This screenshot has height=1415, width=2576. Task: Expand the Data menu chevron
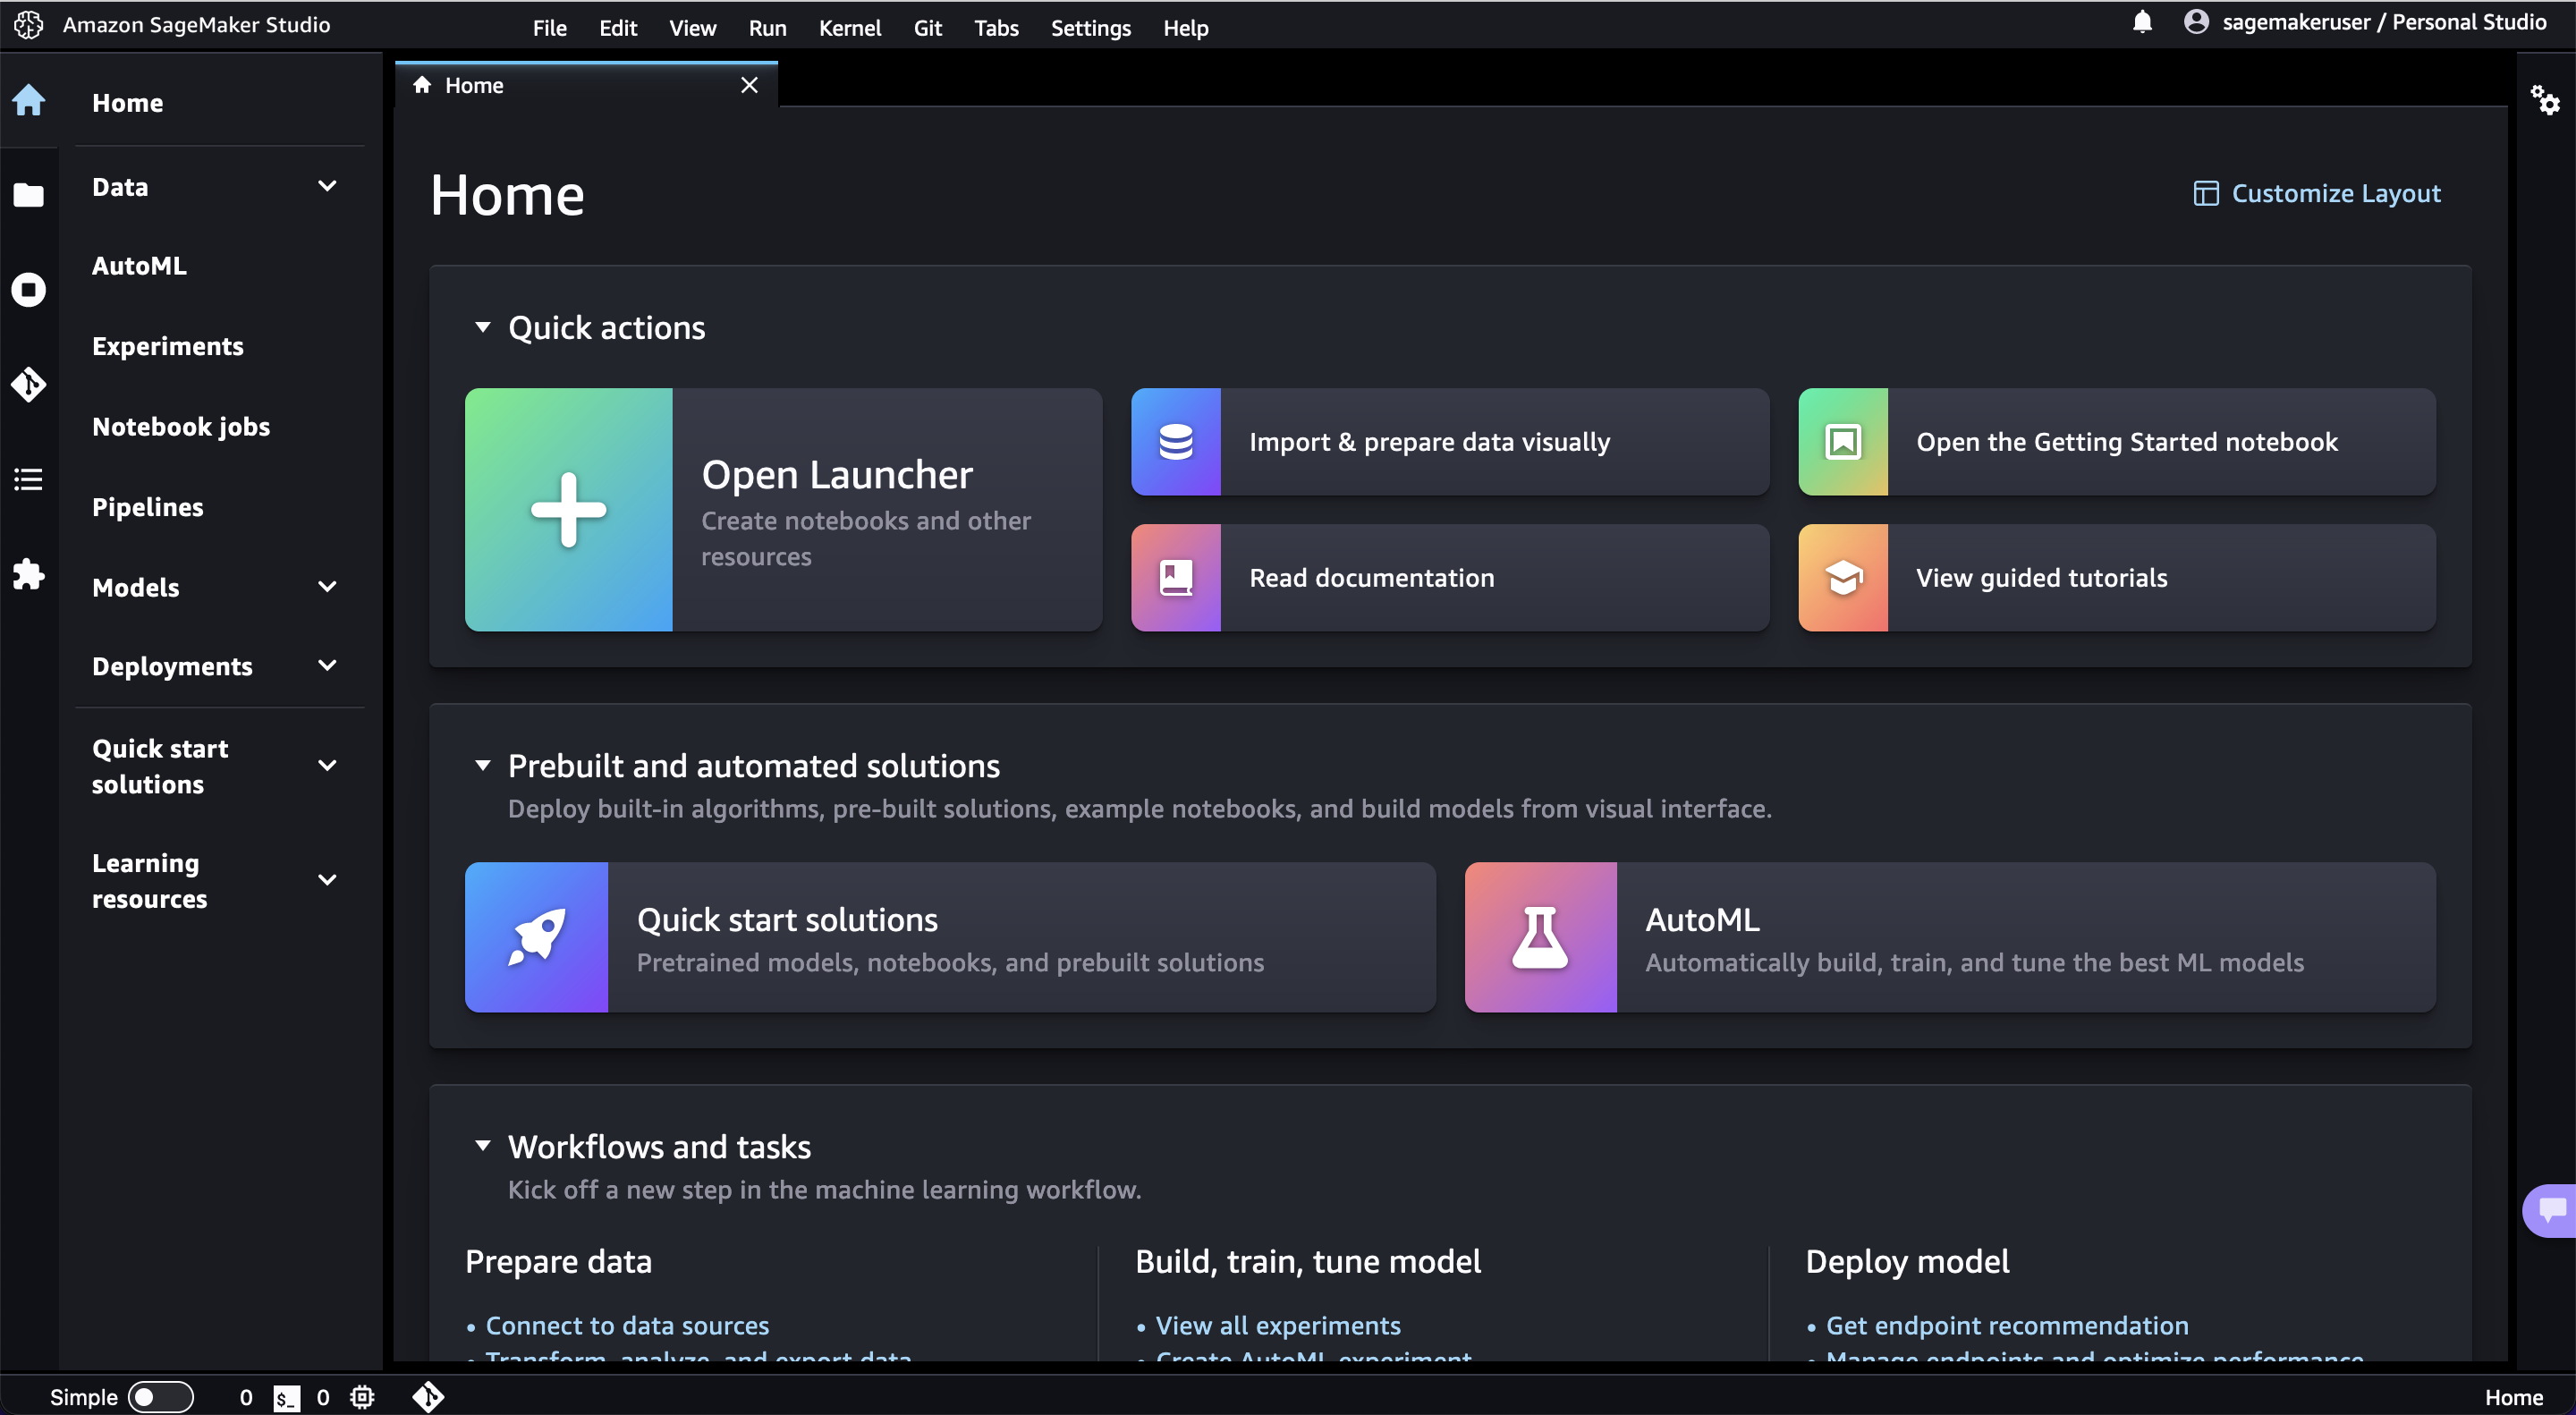click(327, 186)
